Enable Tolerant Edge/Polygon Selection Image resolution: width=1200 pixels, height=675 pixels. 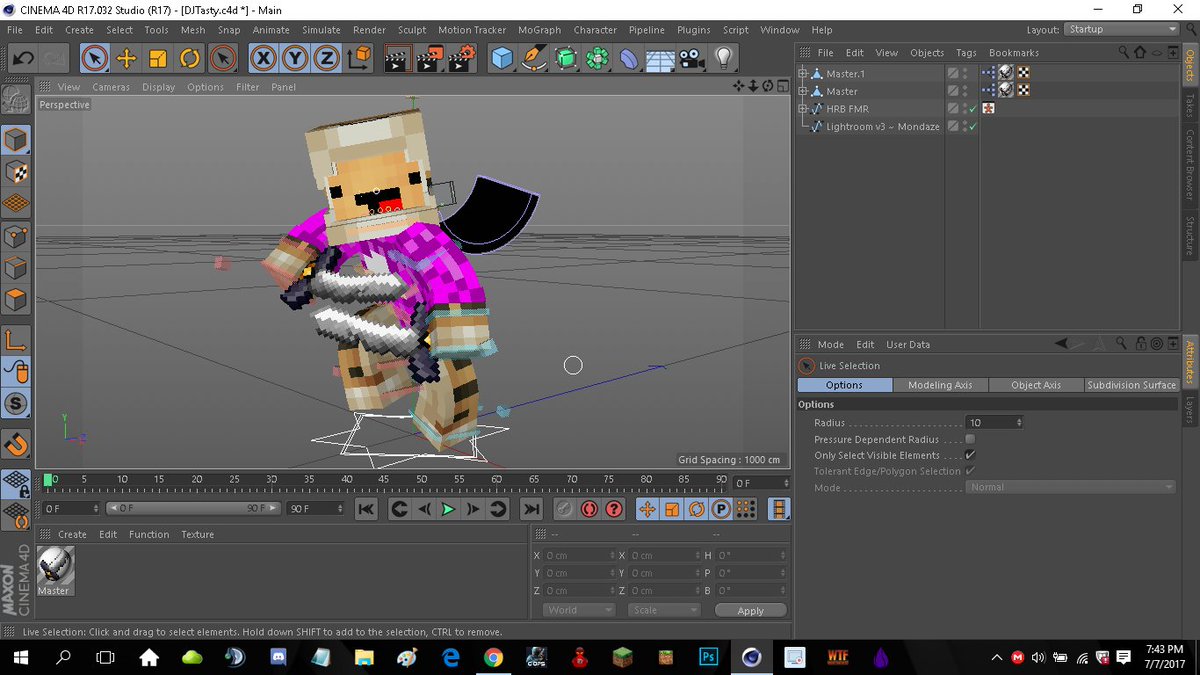[968, 471]
